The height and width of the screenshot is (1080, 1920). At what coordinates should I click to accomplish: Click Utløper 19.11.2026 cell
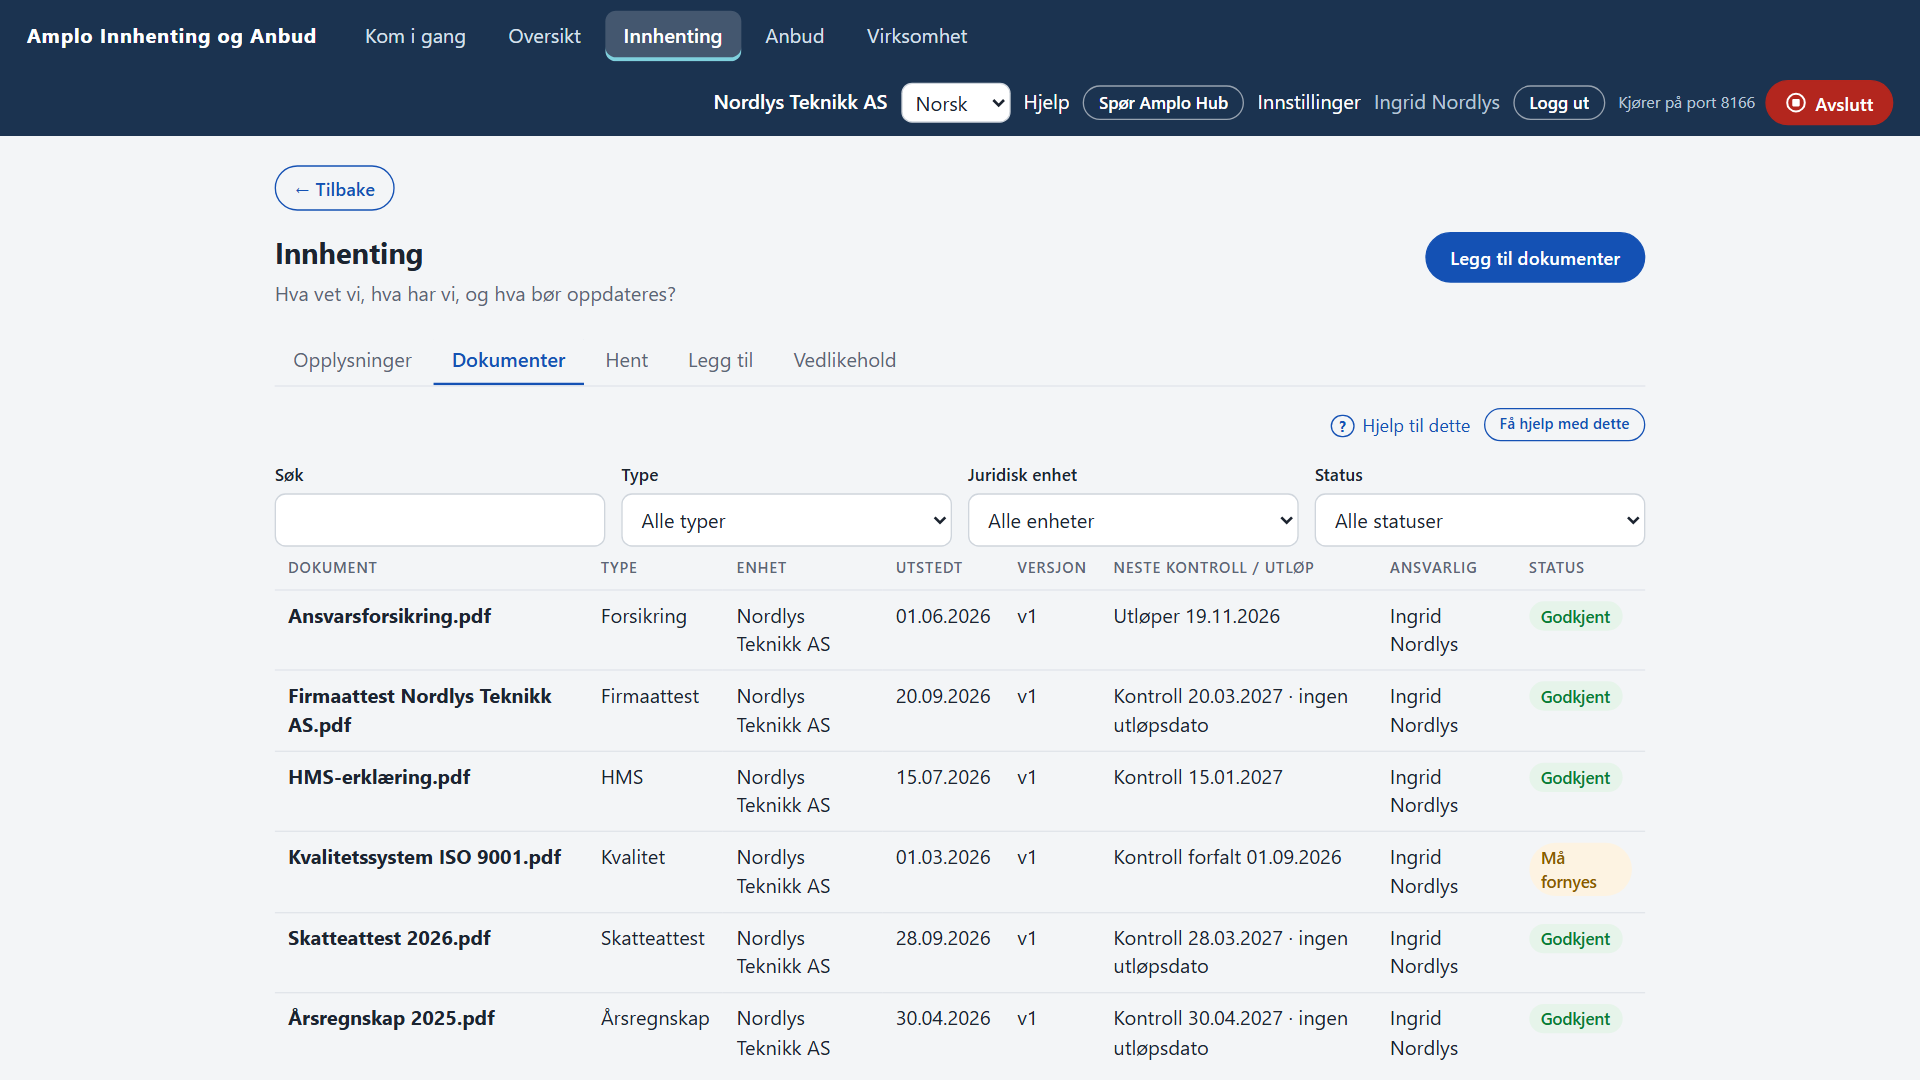point(1196,616)
